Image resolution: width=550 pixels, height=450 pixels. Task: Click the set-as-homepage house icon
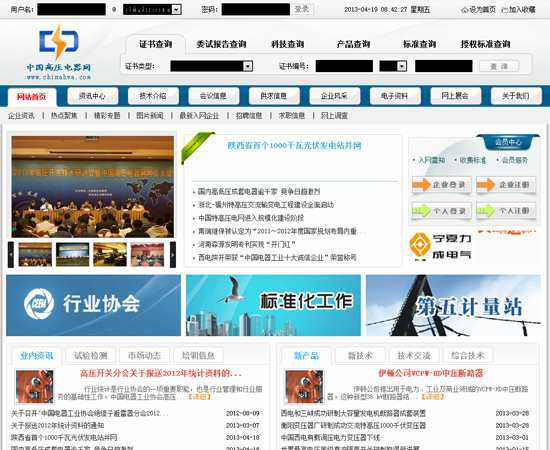tap(464, 10)
